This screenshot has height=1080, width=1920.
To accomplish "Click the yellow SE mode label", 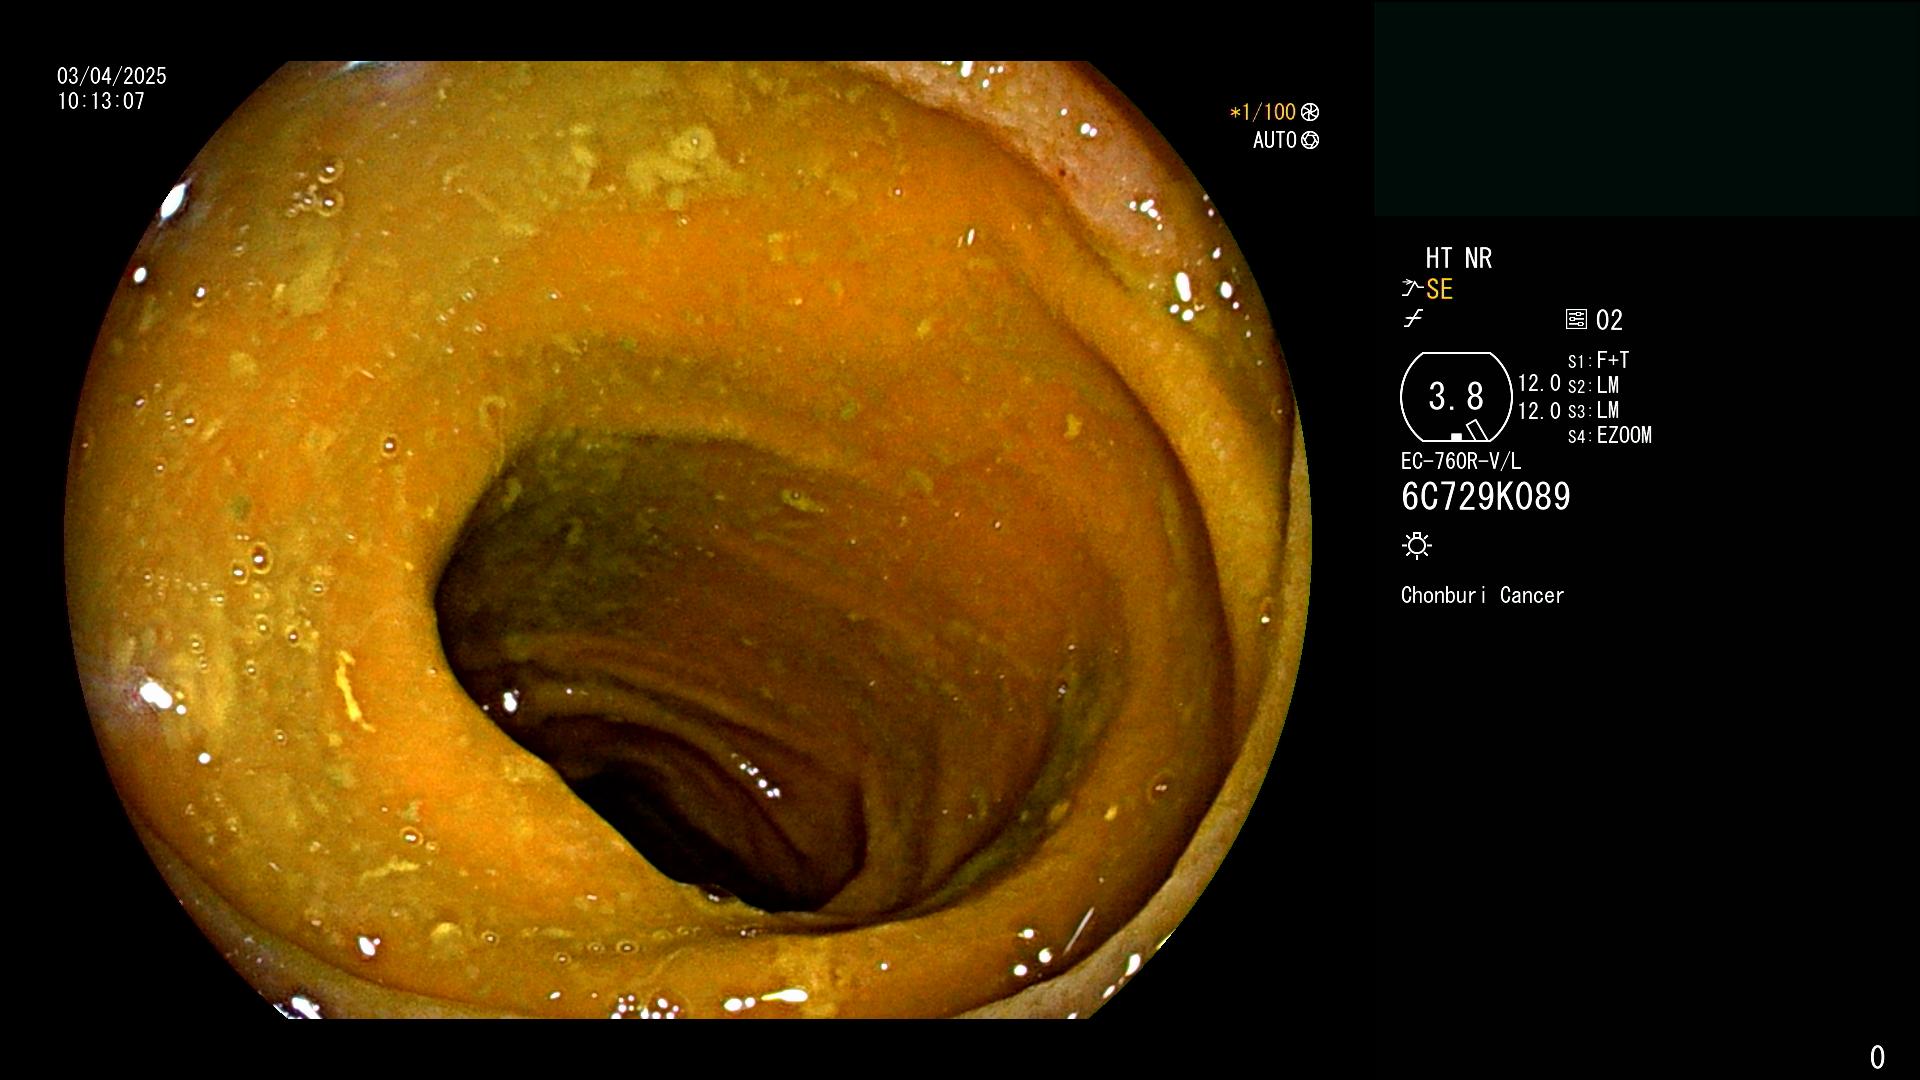I will (1439, 289).
